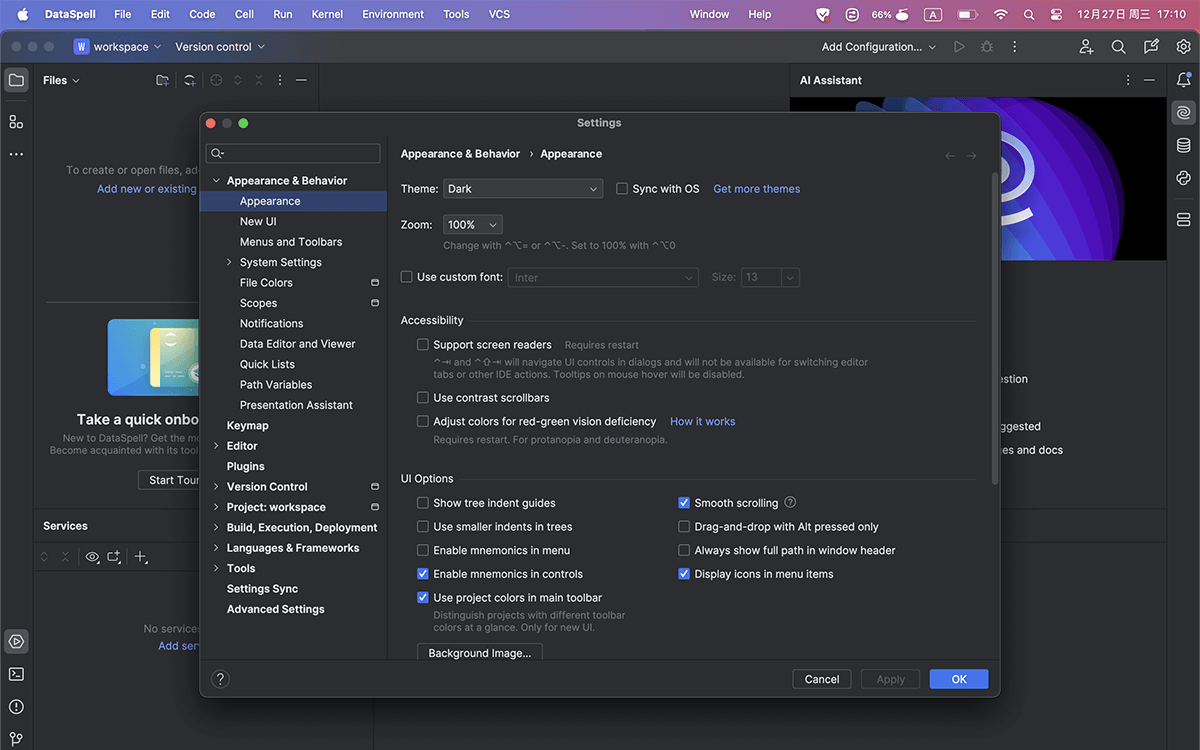Click the Code With Me add-user icon
Screen dimensions: 1200x750
pyautogui.click(x=1087, y=47)
